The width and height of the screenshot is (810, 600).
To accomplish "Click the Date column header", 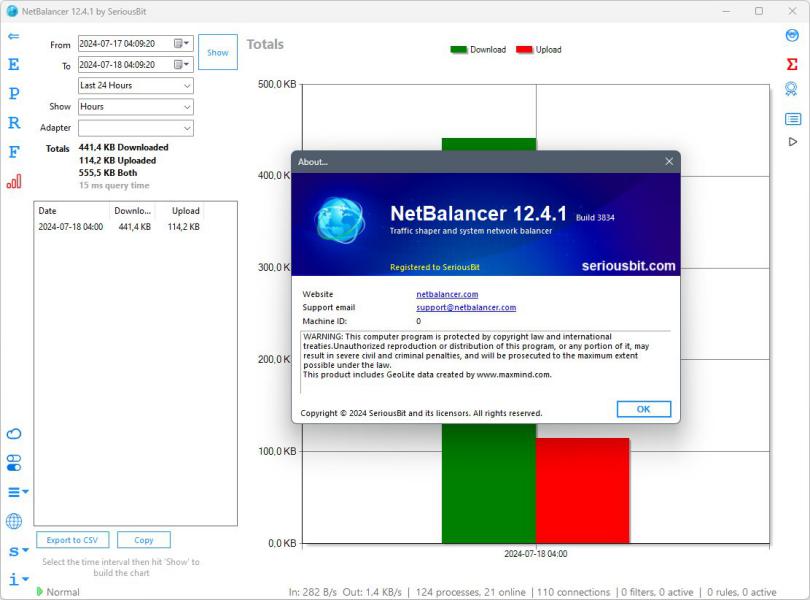I will click(72, 211).
